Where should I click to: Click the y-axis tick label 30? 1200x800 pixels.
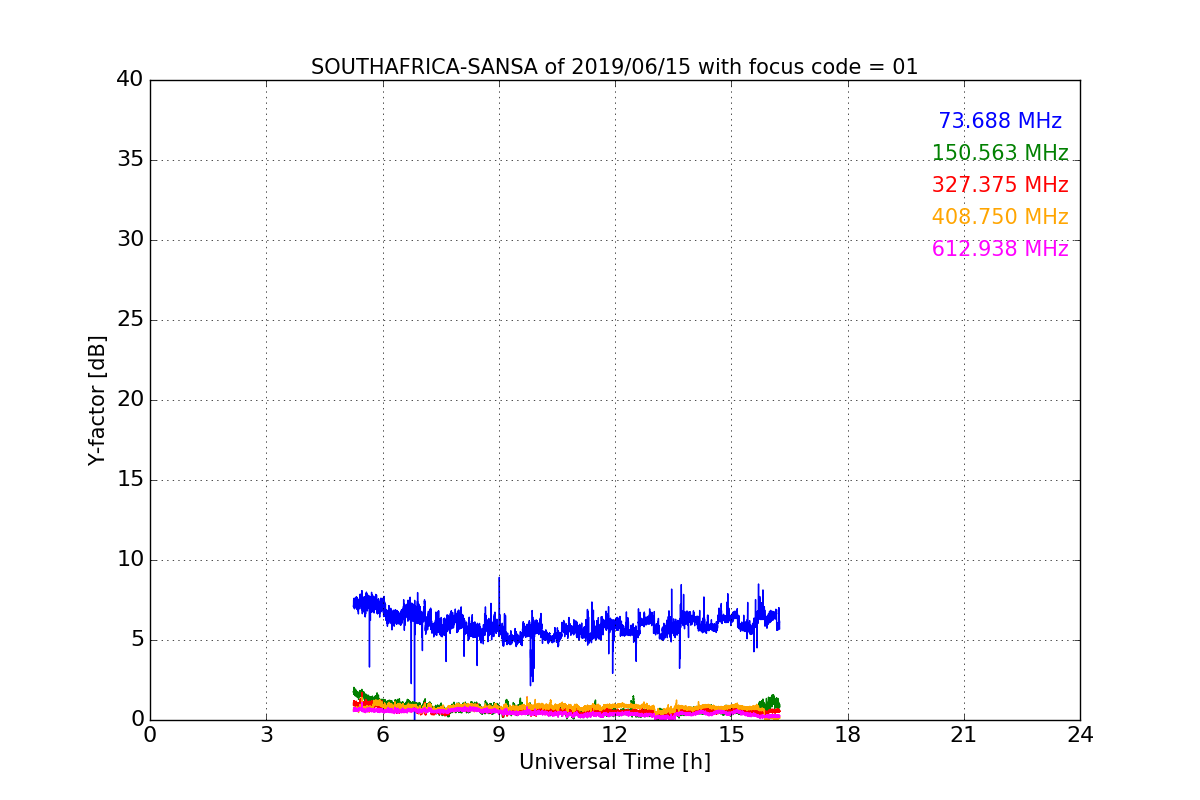[x=130, y=240]
